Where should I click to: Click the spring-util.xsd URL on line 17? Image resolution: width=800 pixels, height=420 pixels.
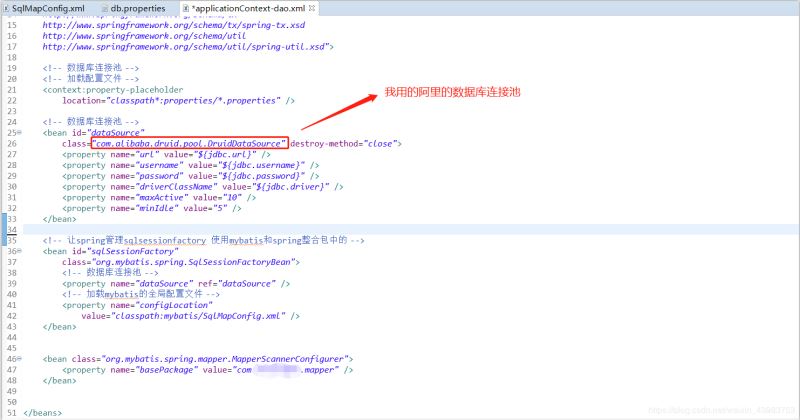(186, 46)
